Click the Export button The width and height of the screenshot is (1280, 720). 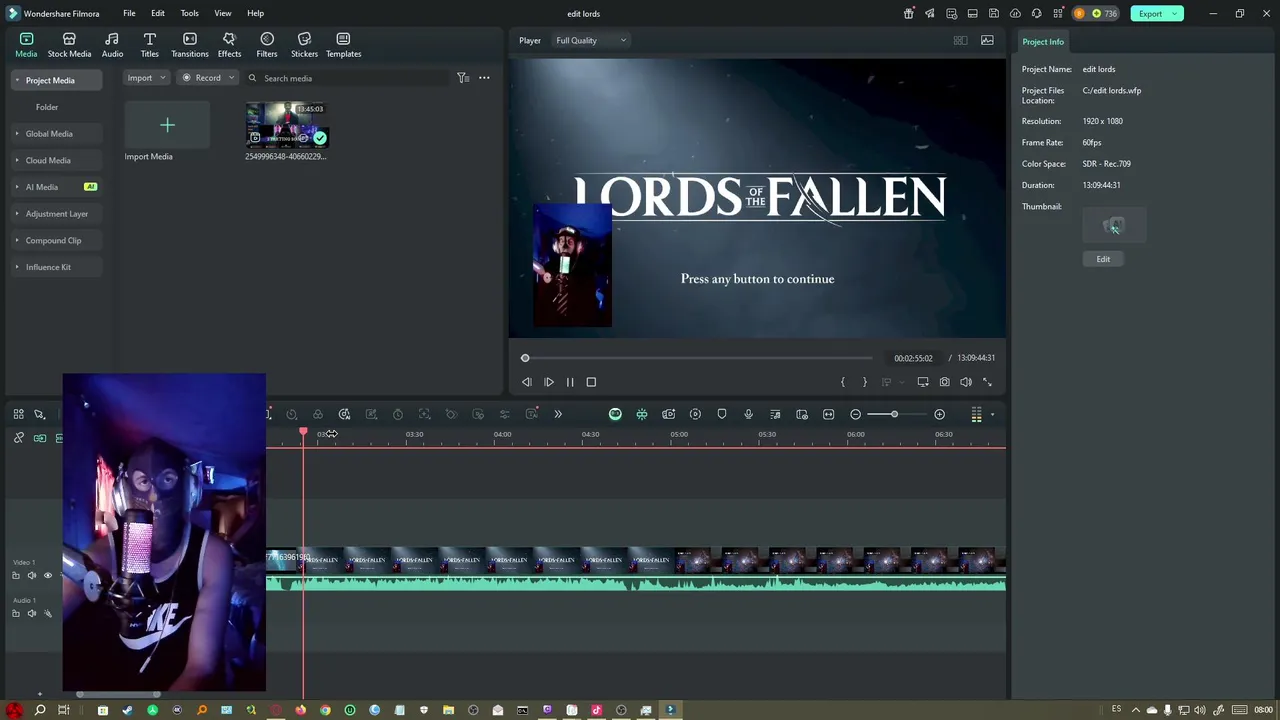pos(1157,13)
